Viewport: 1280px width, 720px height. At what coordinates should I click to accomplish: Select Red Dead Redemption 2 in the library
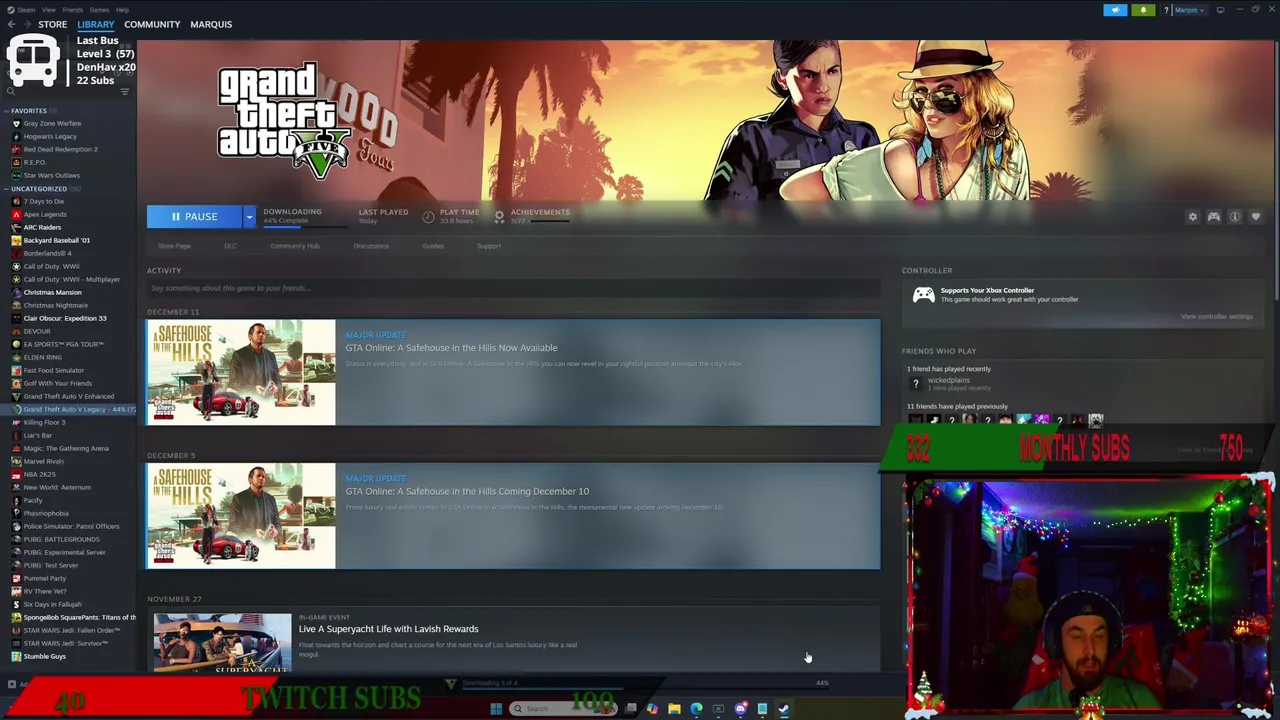60,149
